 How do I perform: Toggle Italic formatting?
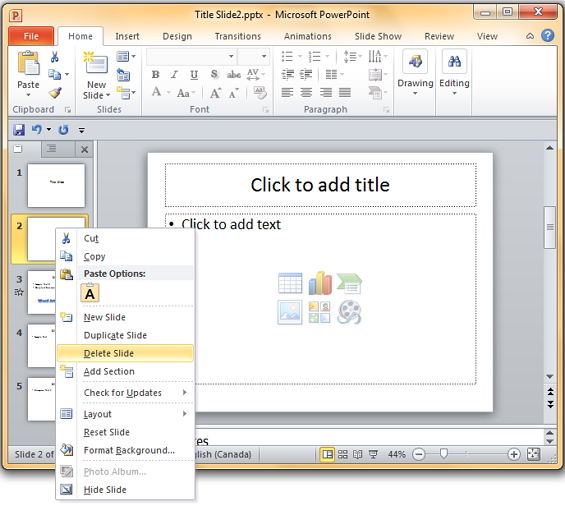click(x=175, y=75)
